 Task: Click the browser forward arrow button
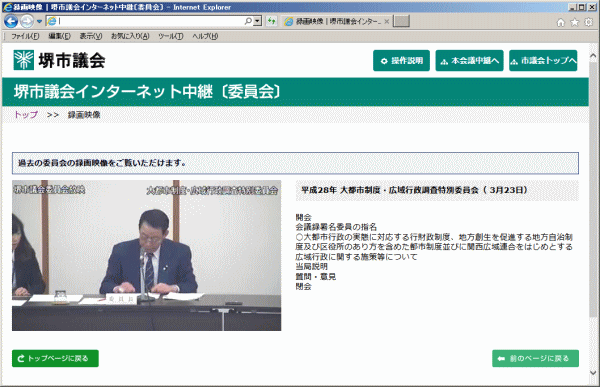pos(27,21)
